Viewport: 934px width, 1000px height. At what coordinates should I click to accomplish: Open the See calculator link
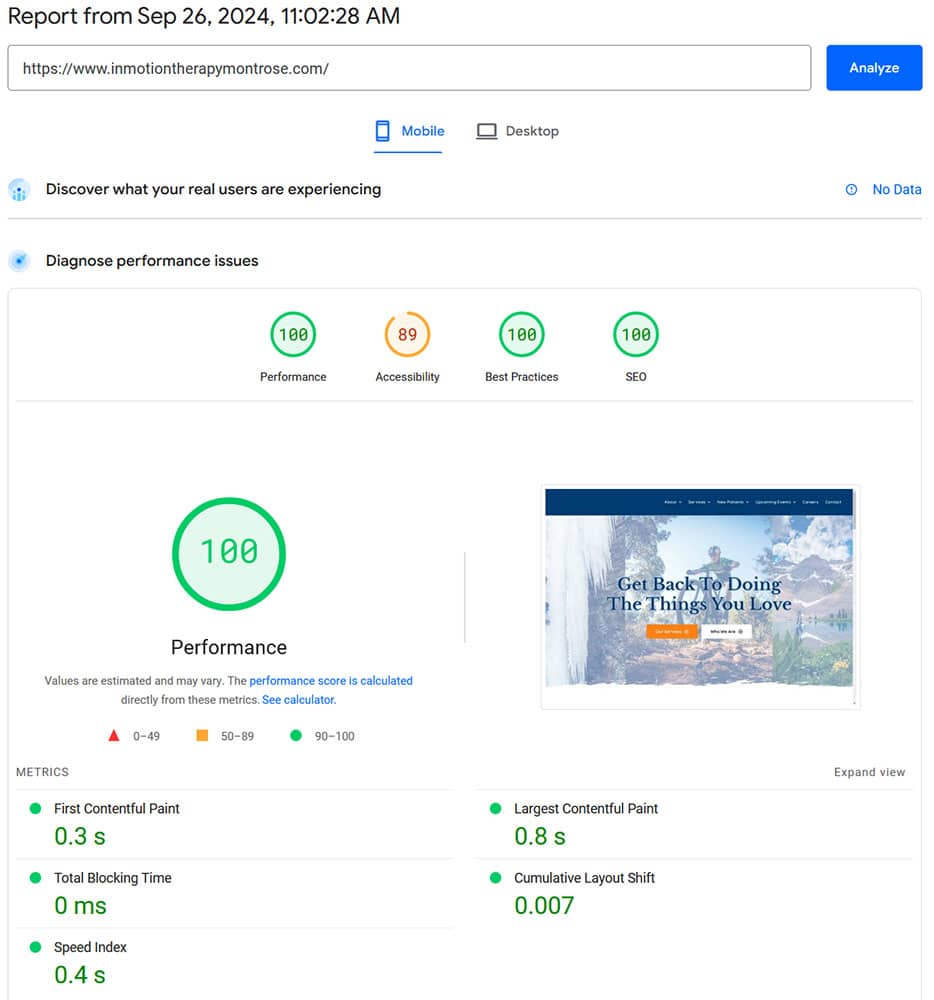pyautogui.click(x=299, y=700)
